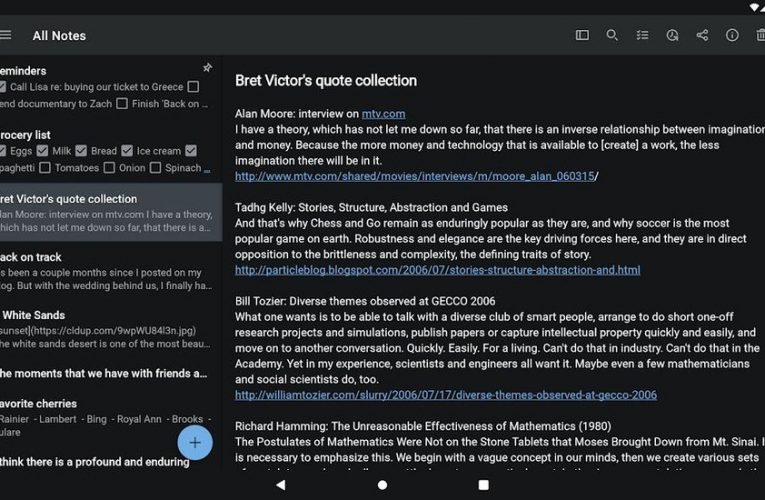Click 'Tadhg Kelly: Stories, Structure, Abstraction and Games'
Viewport: 765px width, 500px height.
[x=371, y=207]
